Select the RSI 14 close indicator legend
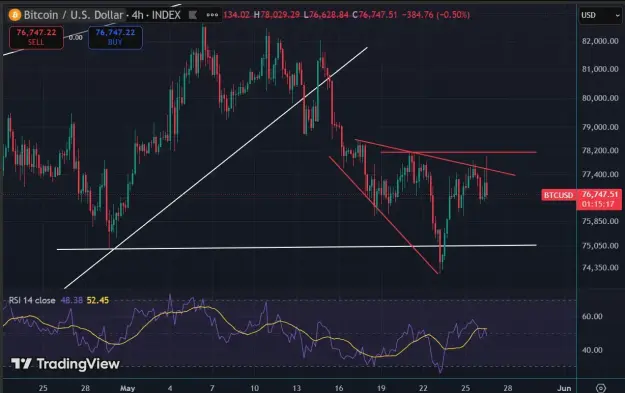Screen dimensions: 625x393 tap(32, 300)
